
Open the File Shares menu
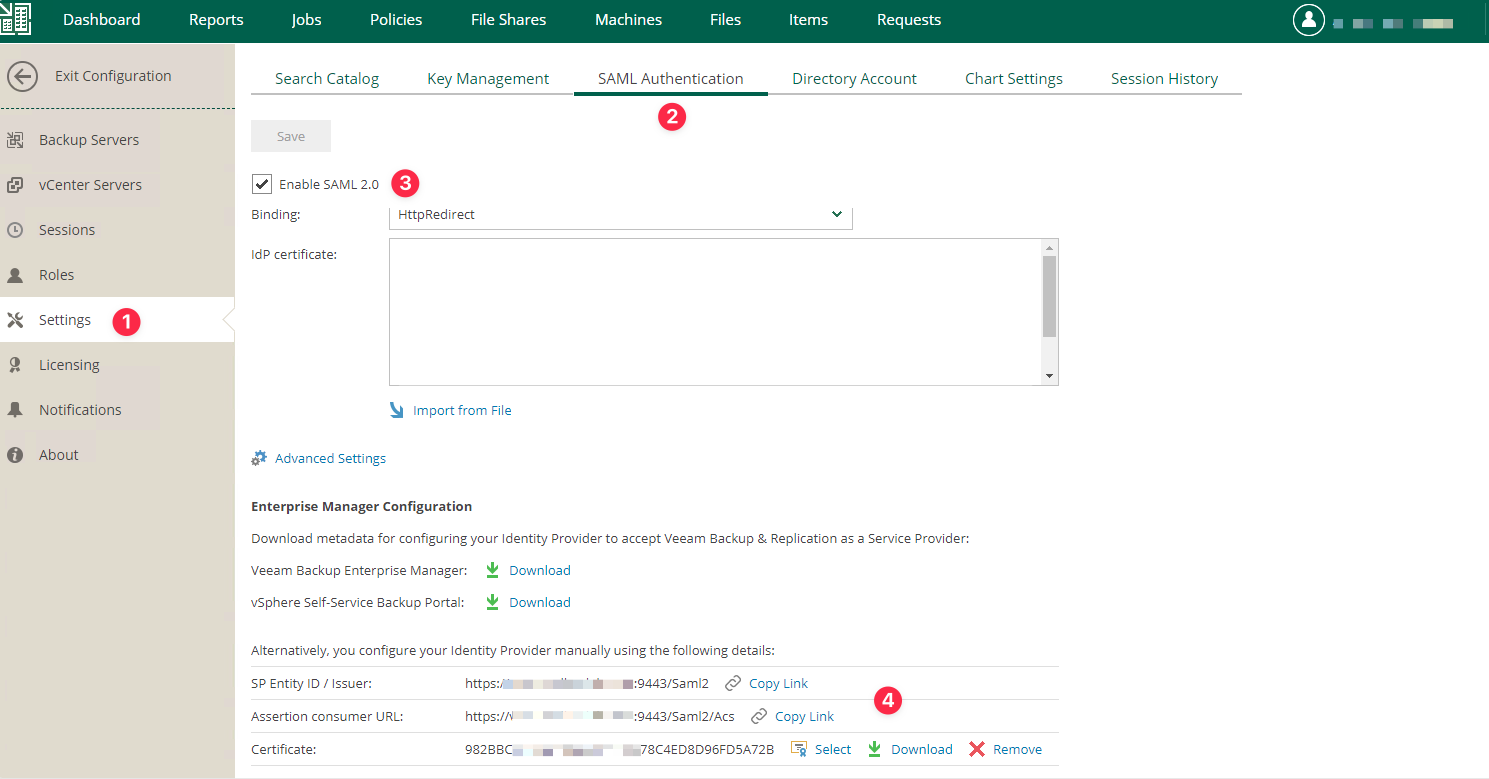click(x=508, y=20)
